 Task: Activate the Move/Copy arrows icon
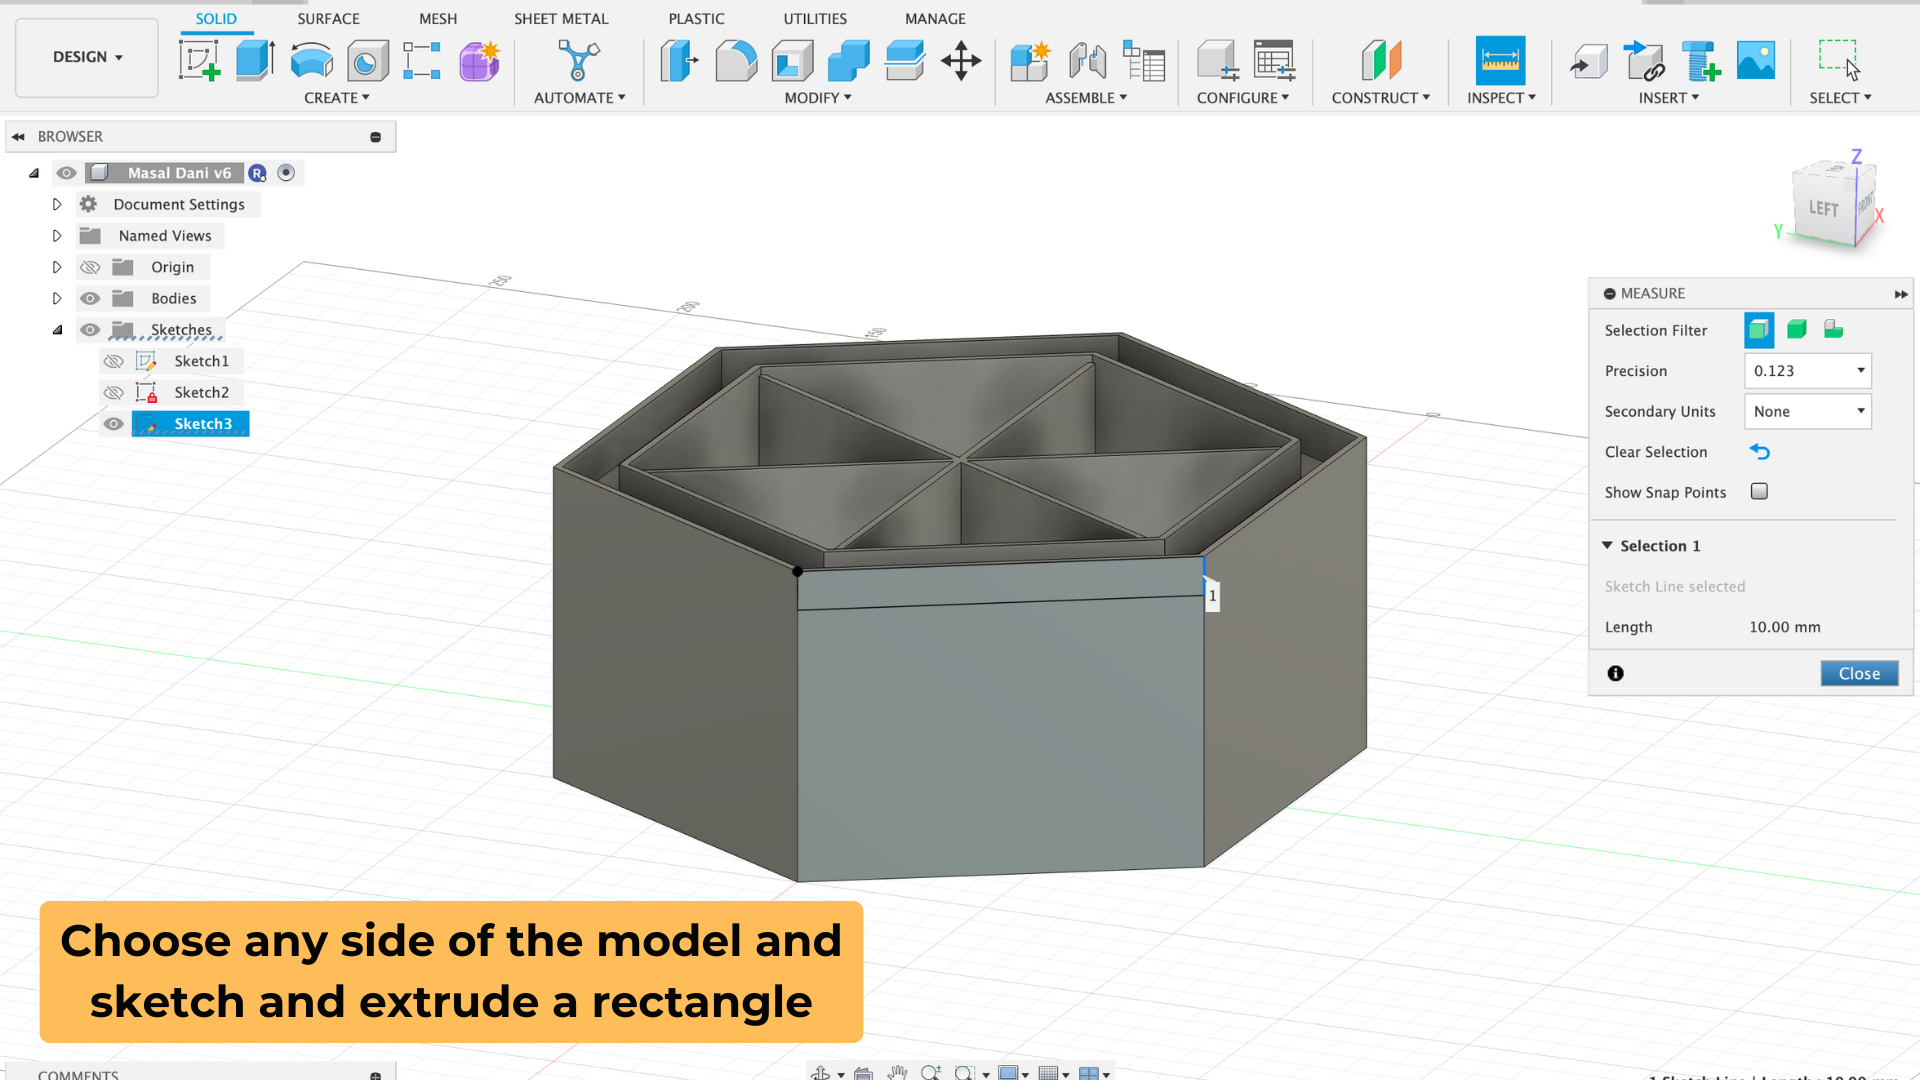pos(961,61)
